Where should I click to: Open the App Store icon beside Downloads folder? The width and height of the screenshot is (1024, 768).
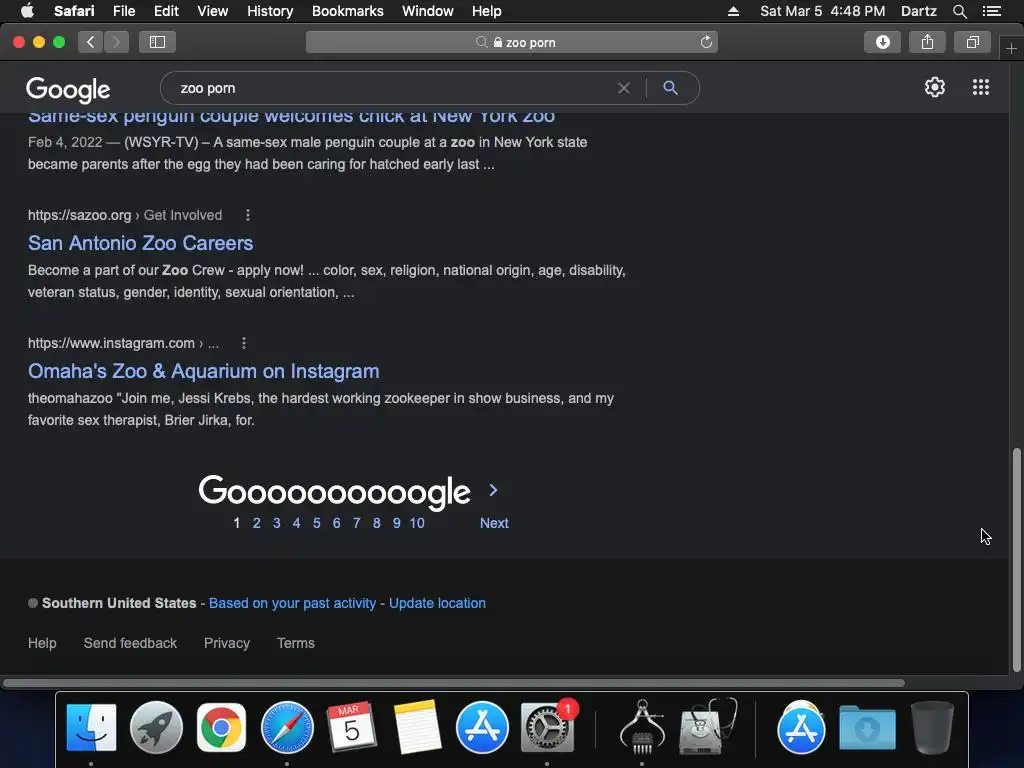tap(801, 728)
